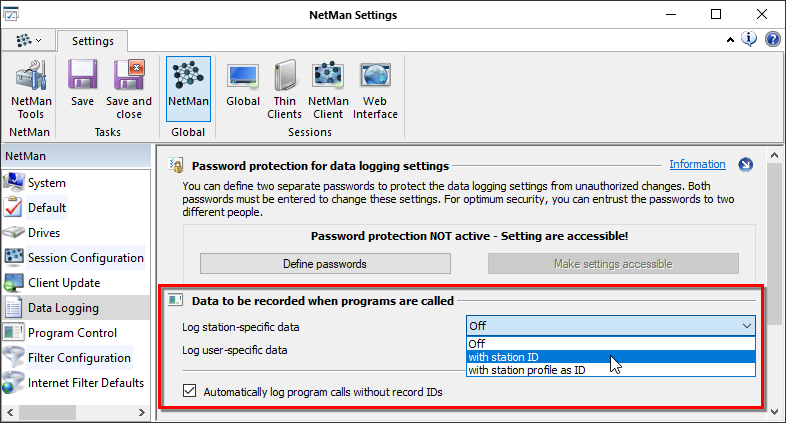Select Session Configuration in sidebar
The height and width of the screenshot is (423, 786).
point(85,258)
